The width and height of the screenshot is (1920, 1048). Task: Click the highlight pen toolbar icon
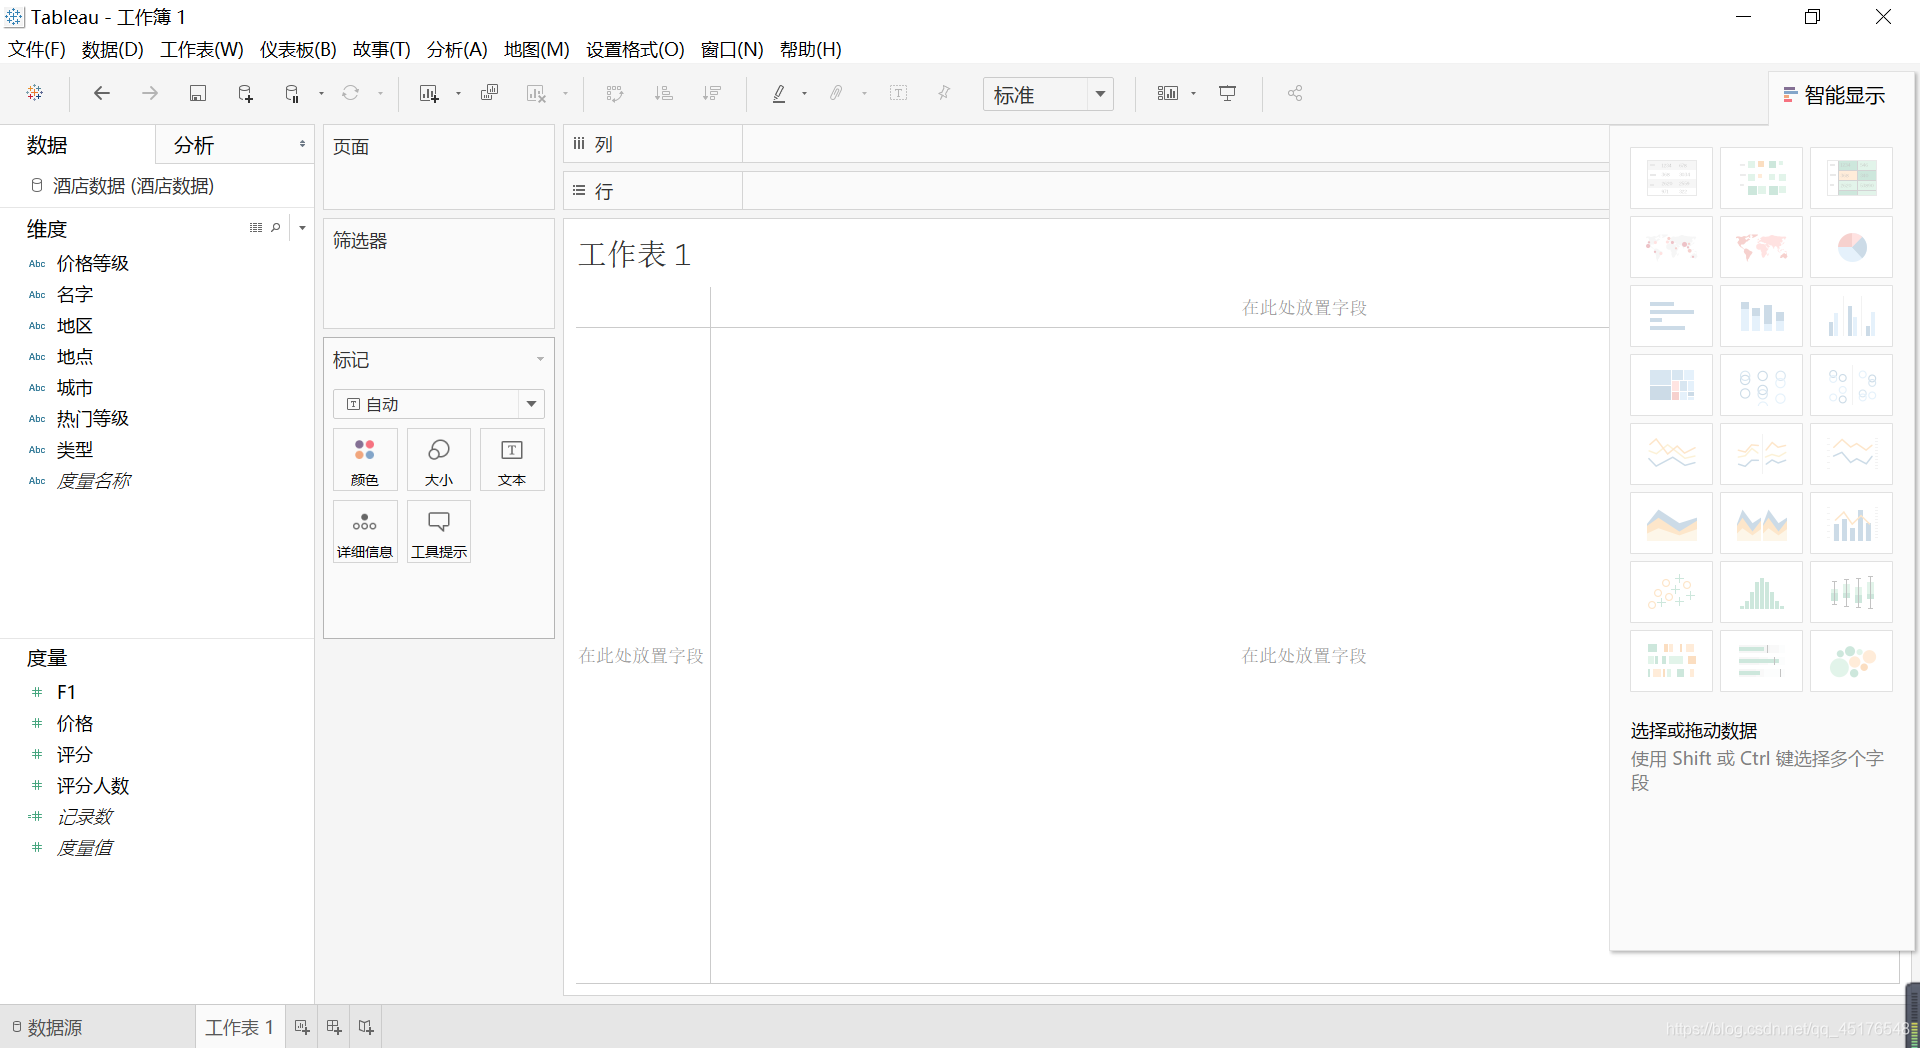pos(779,93)
